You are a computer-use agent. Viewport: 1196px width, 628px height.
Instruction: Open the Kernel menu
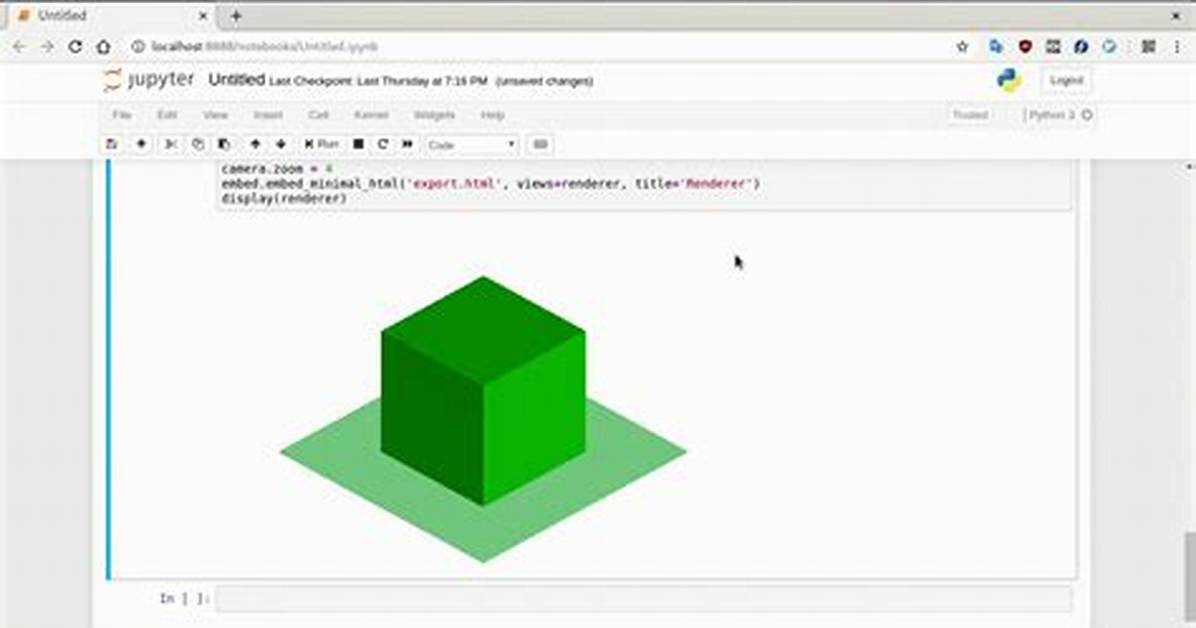[x=371, y=115]
